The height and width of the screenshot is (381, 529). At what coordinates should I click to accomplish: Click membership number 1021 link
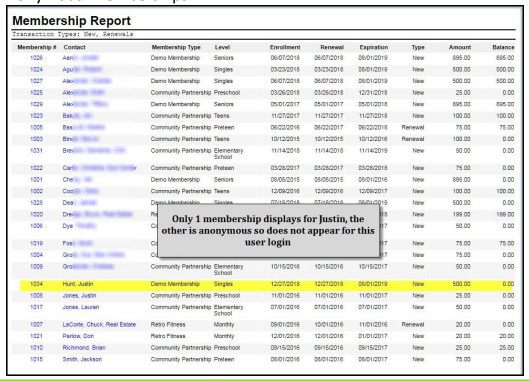coord(36,336)
